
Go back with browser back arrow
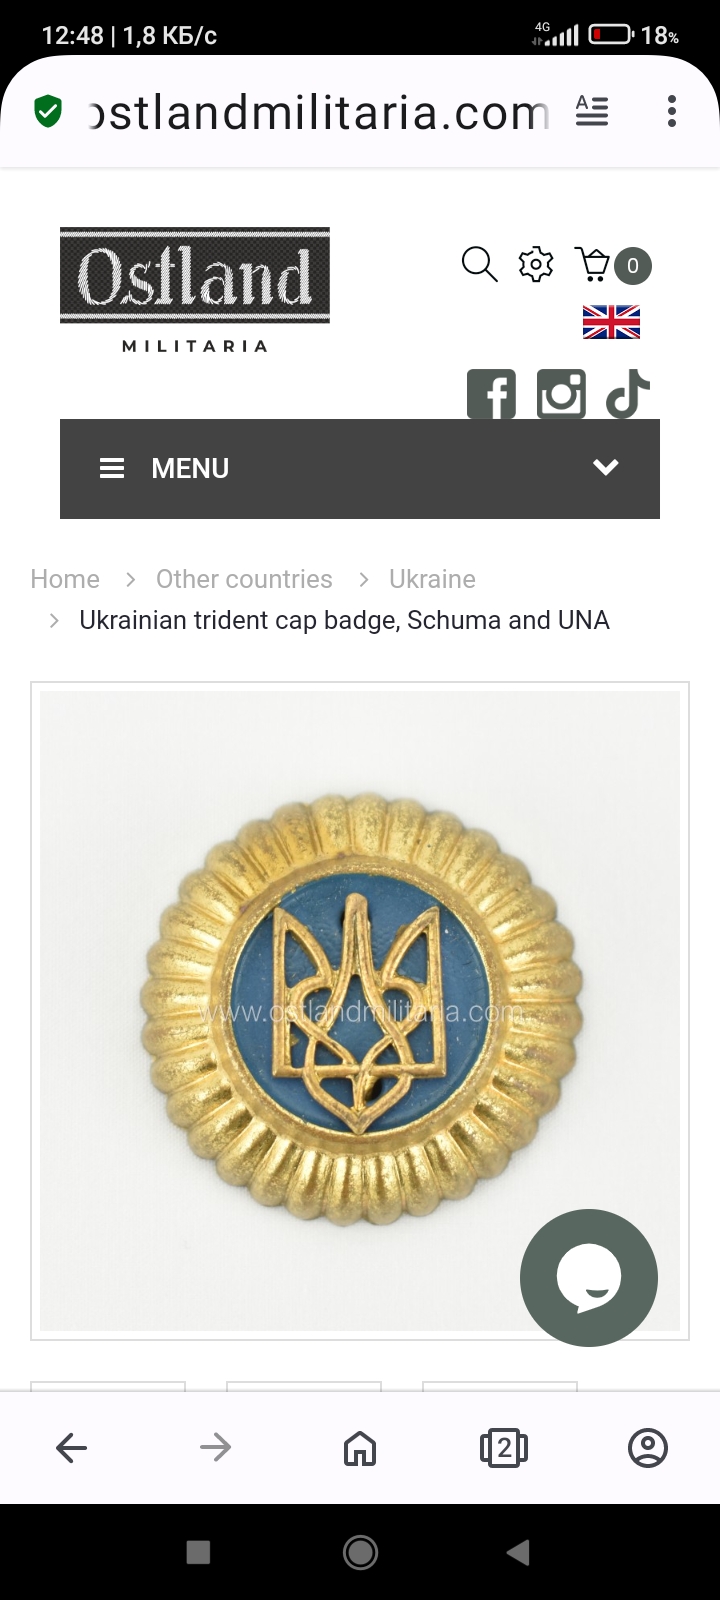tap(72, 1447)
